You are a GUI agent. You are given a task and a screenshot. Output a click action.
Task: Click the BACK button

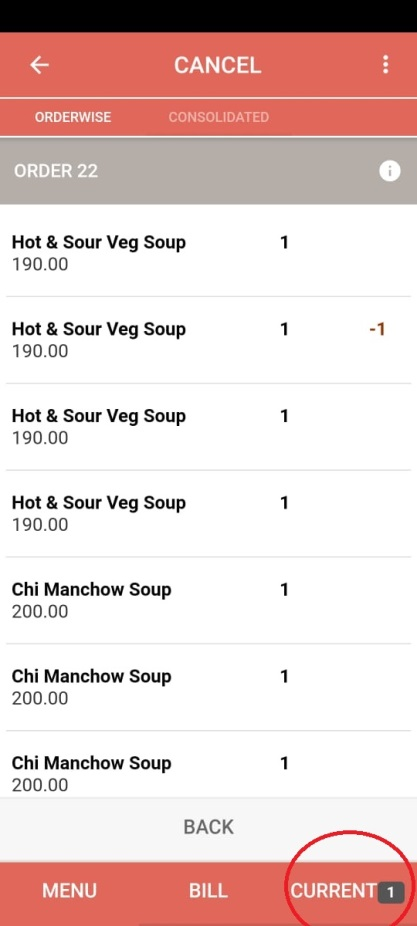[208, 827]
